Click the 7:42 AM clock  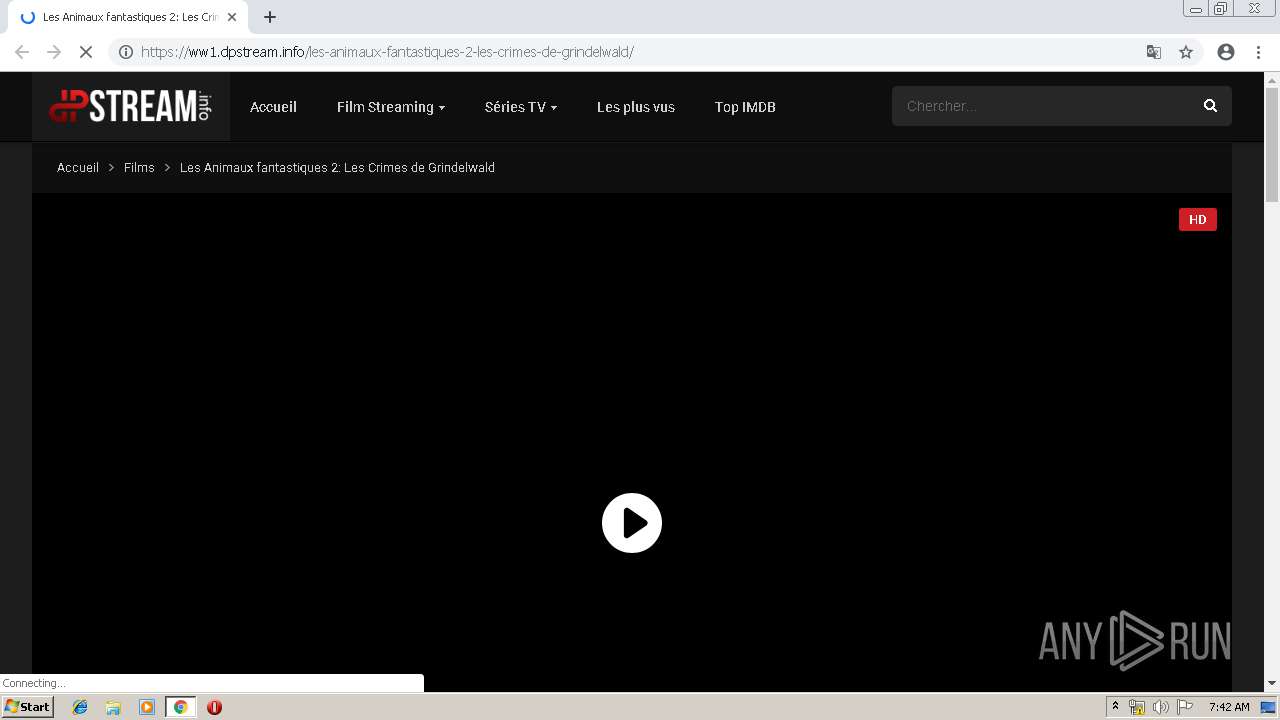1229,707
